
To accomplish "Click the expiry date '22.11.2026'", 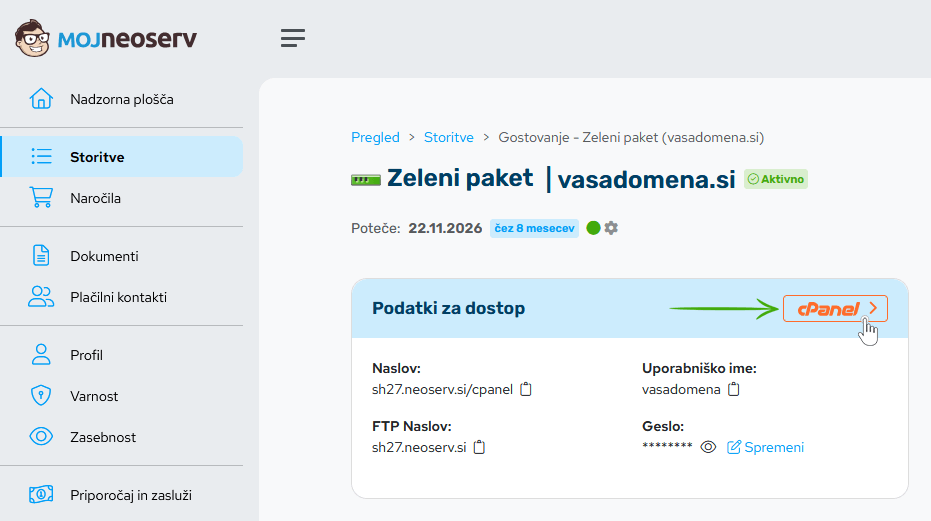I will [x=445, y=228].
